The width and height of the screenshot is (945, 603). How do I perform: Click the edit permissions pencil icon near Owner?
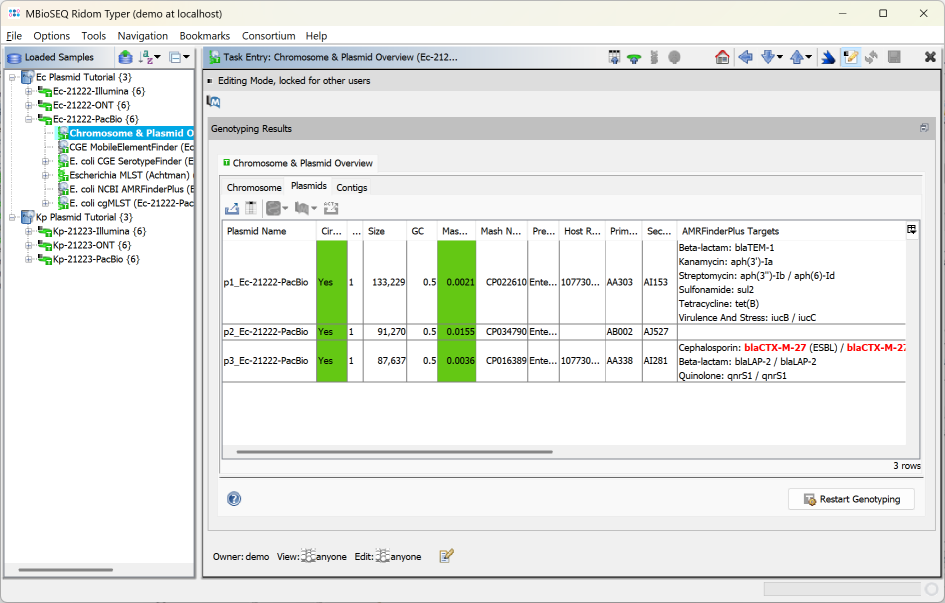446,556
